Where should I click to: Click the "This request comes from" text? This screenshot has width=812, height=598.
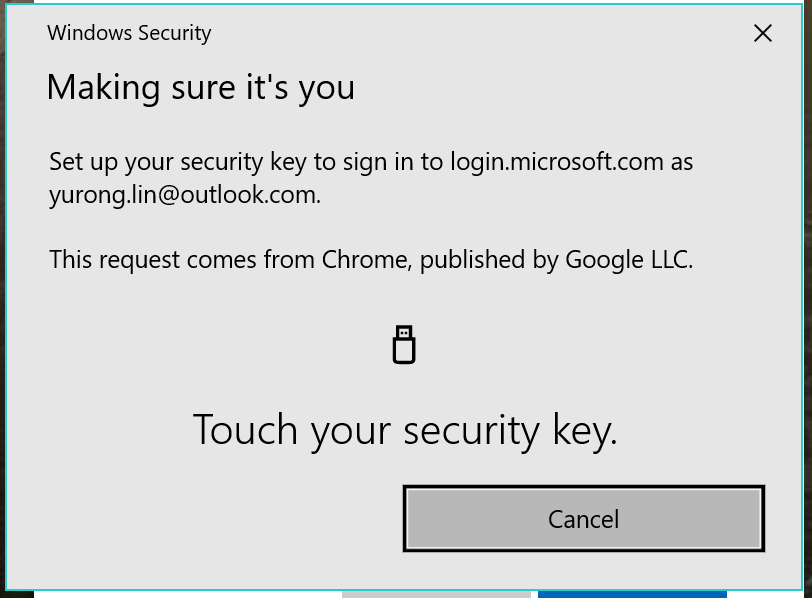click(x=182, y=260)
